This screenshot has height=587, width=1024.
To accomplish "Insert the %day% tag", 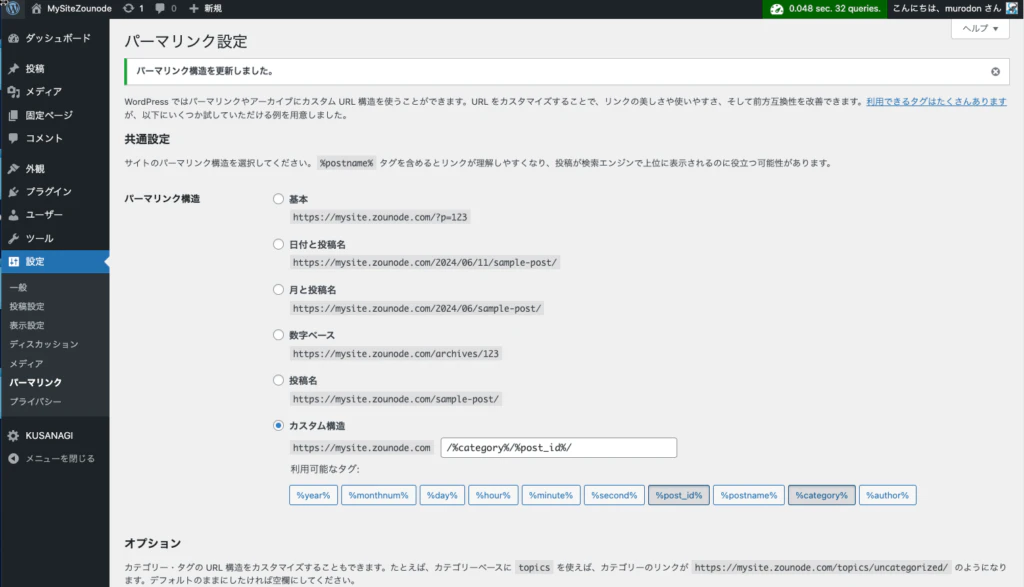I will 442,495.
